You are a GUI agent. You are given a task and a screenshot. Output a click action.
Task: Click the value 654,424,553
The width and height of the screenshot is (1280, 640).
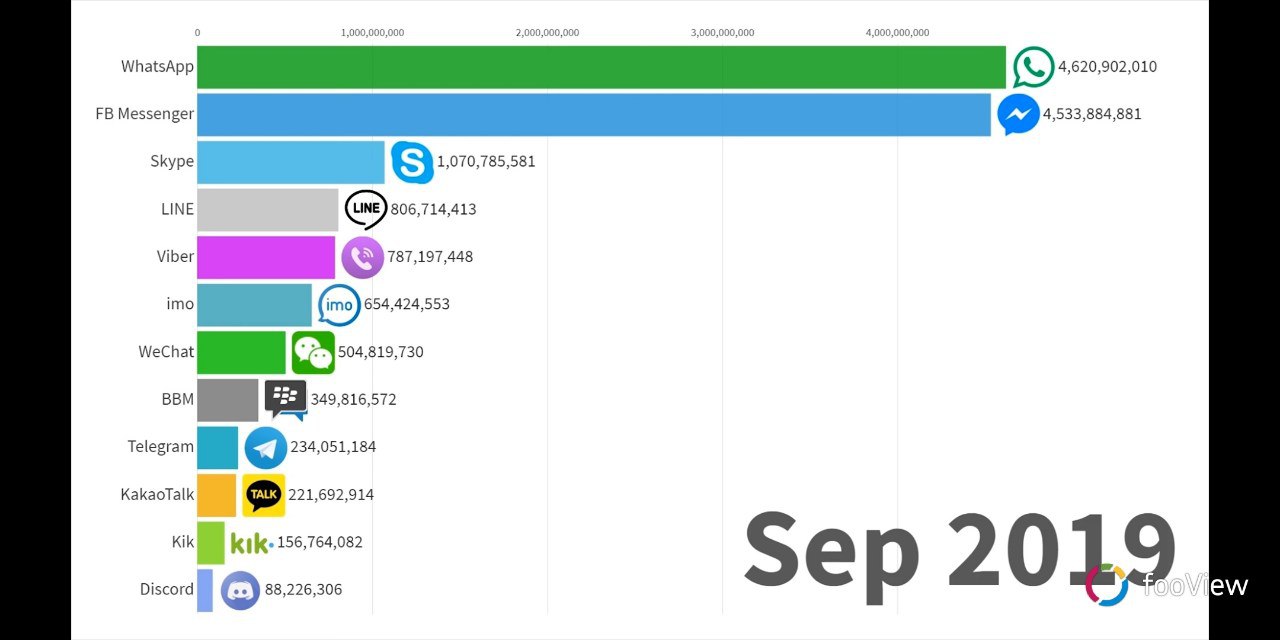coord(407,305)
